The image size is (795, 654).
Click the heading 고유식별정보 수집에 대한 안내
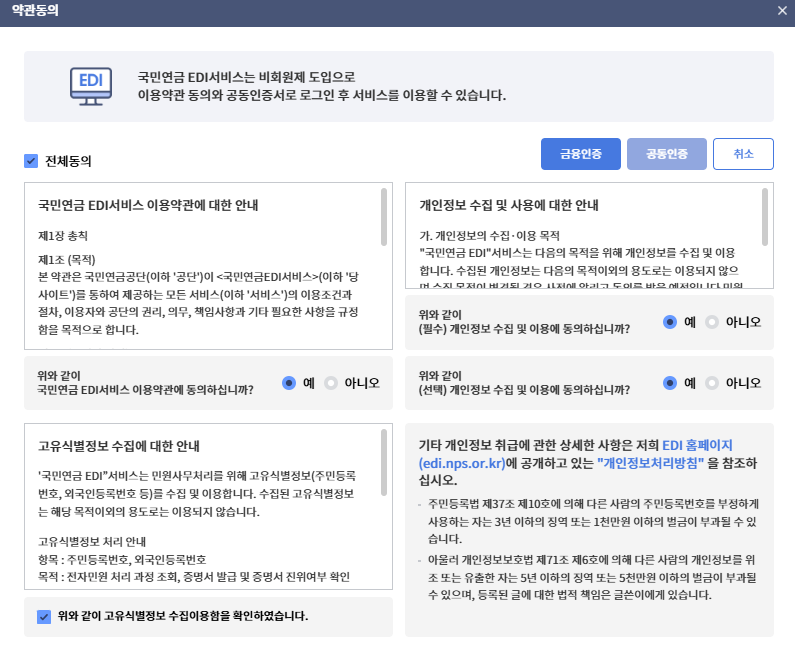pyautogui.click(x=119, y=446)
